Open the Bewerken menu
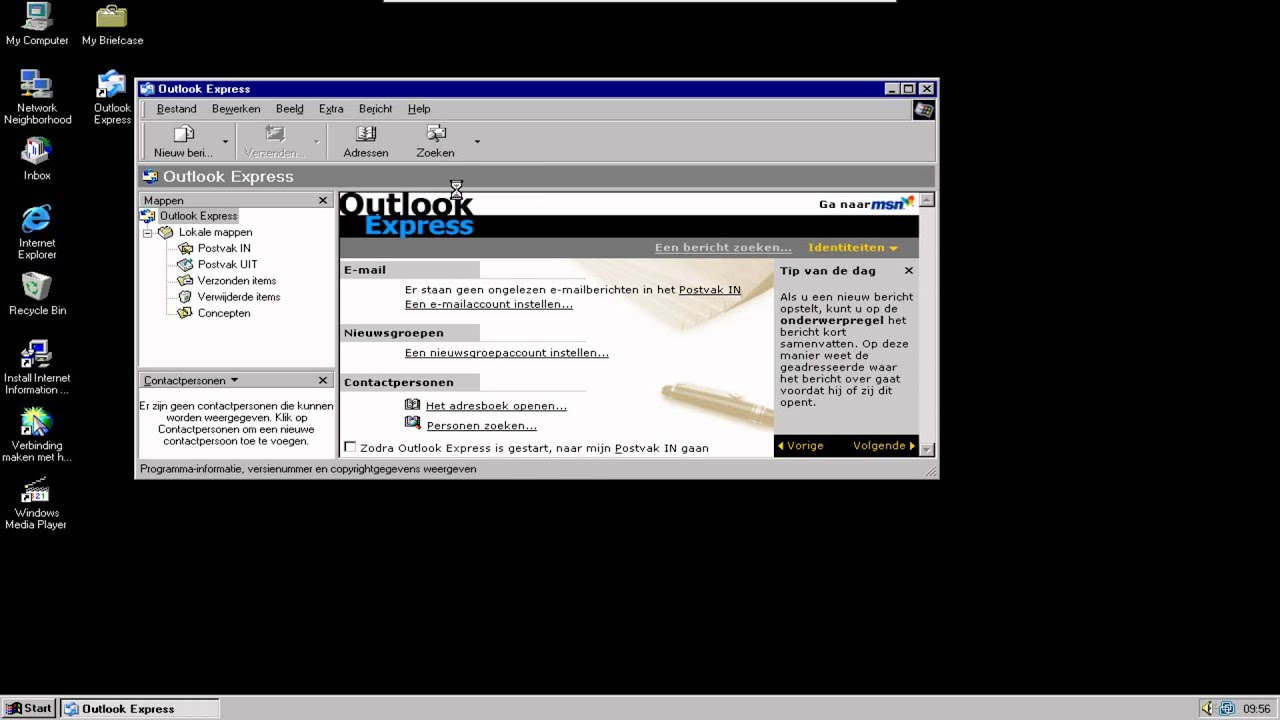Image resolution: width=1280 pixels, height=720 pixels. click(x=236, y=109)
